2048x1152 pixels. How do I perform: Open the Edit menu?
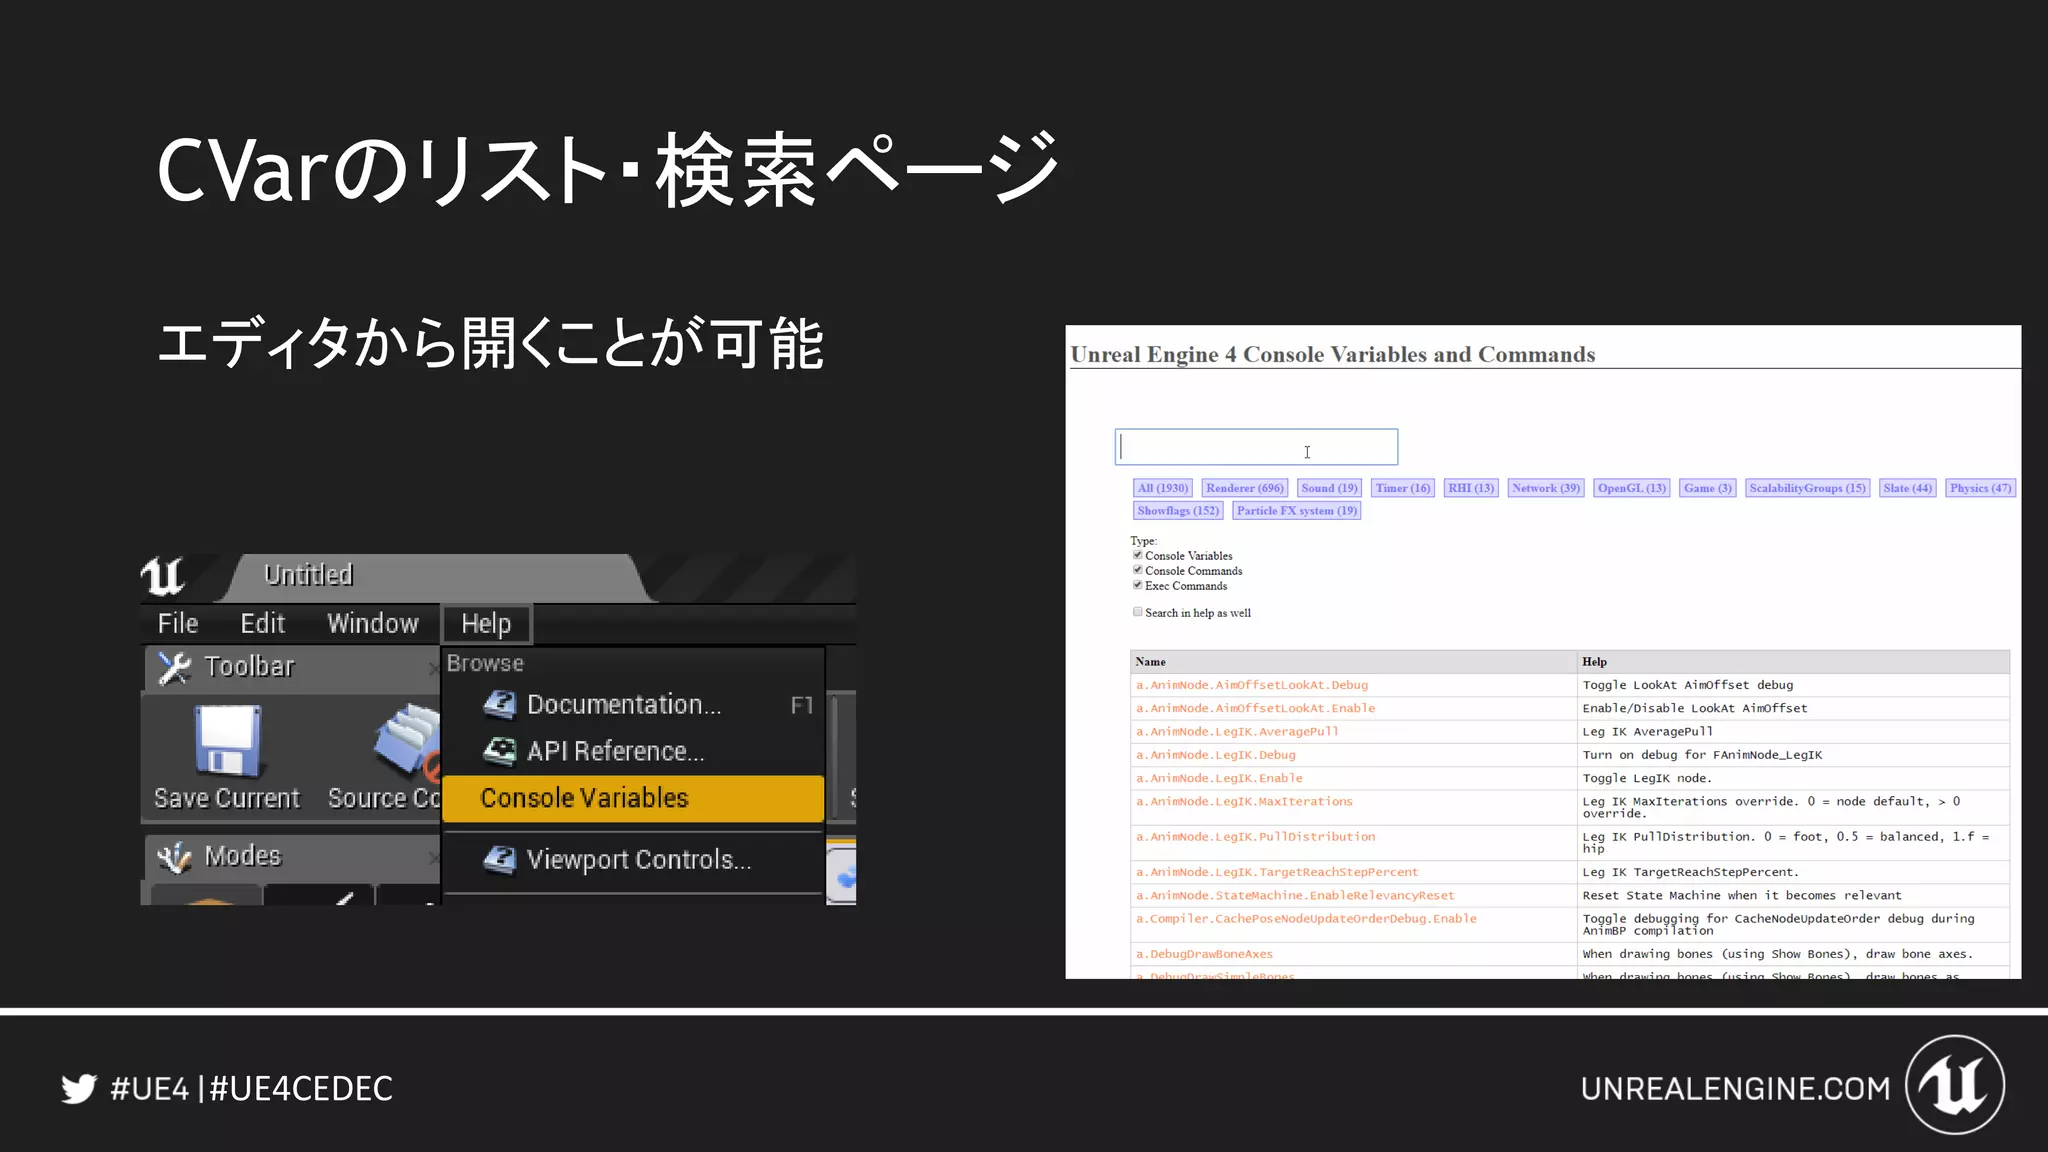tap(263, 623)
